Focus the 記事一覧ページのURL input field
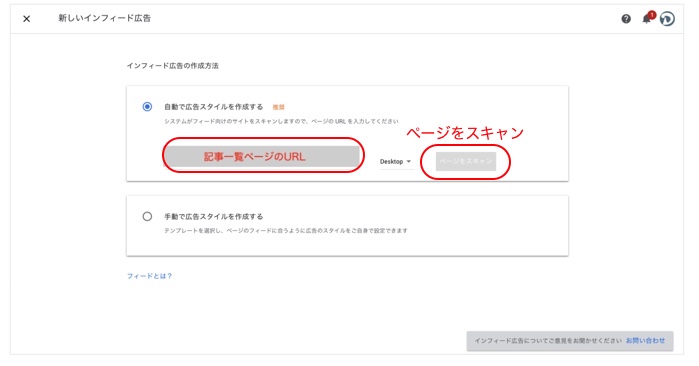Image resolution: width=699 pixels, height=366 pixels. click(x=263, y=156)
